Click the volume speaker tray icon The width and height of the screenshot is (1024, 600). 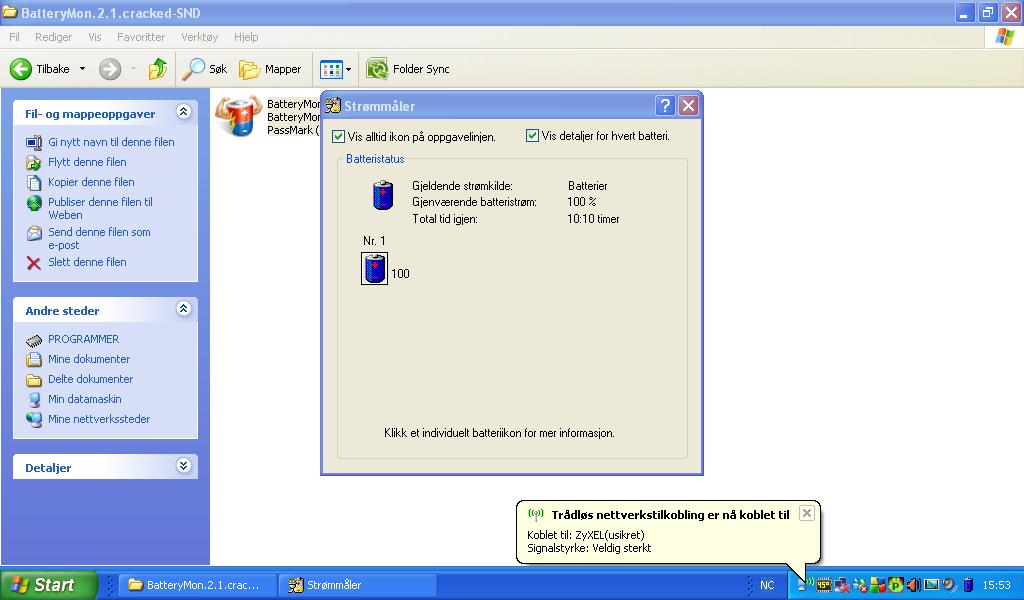913,585
